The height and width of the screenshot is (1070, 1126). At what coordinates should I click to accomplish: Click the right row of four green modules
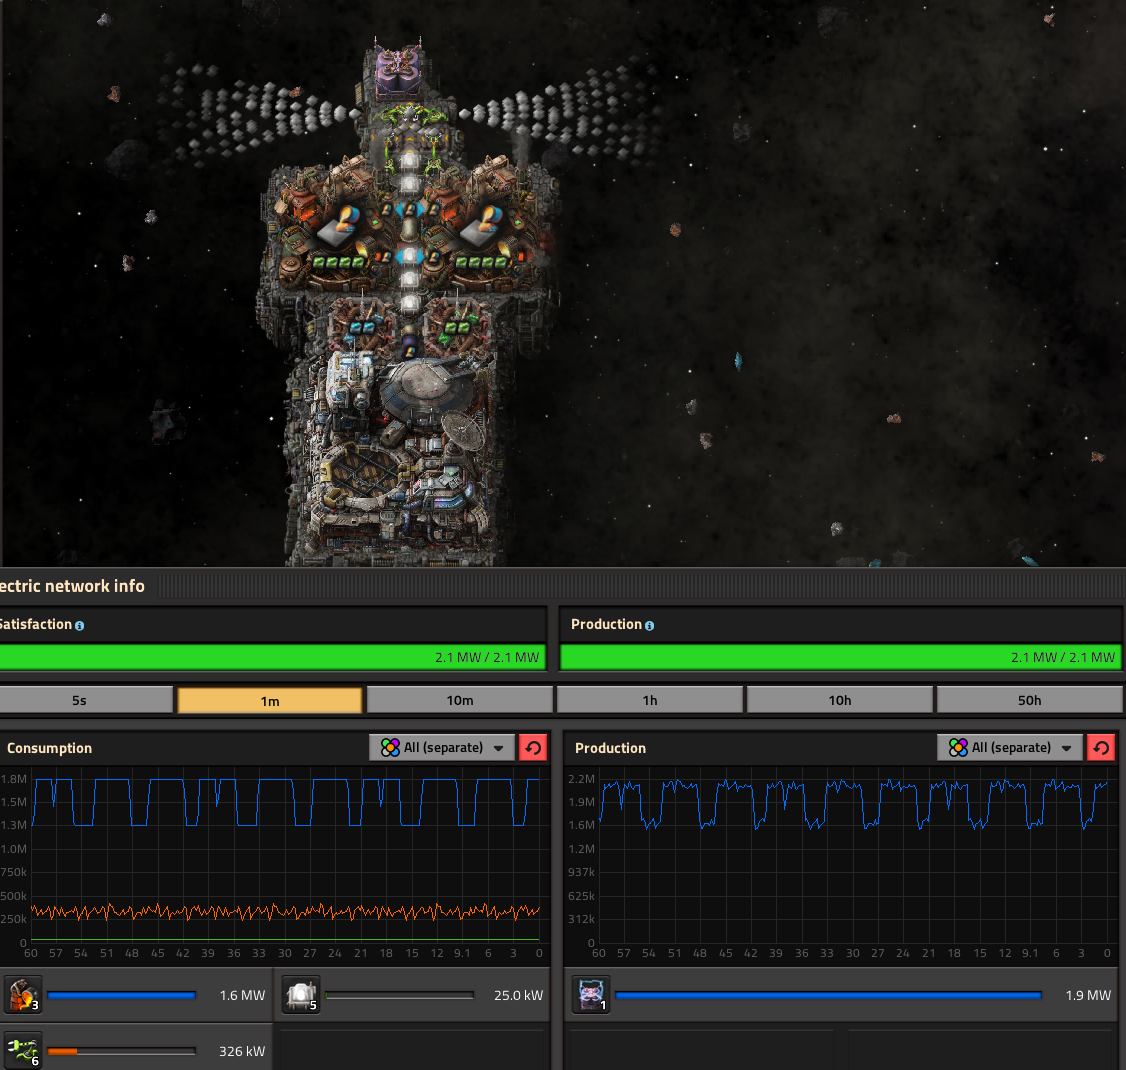pos(480,263)
